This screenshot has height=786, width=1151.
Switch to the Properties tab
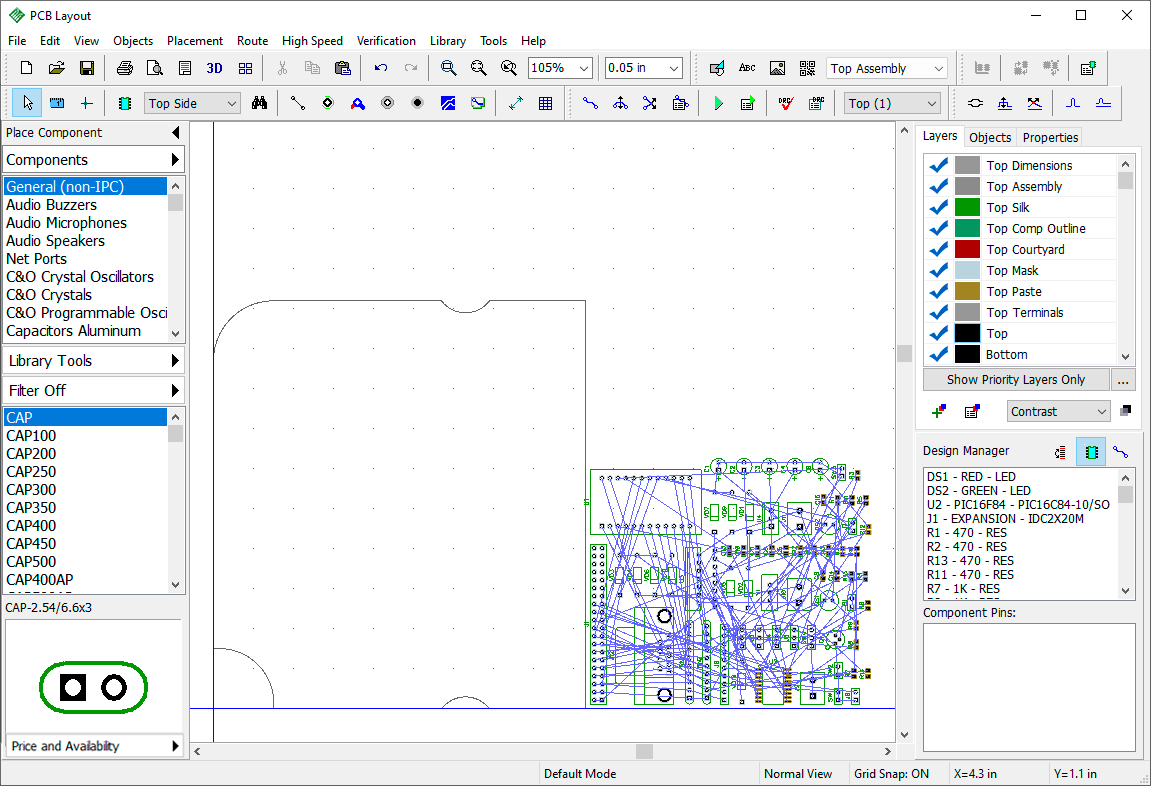(x=1050, y=137)
